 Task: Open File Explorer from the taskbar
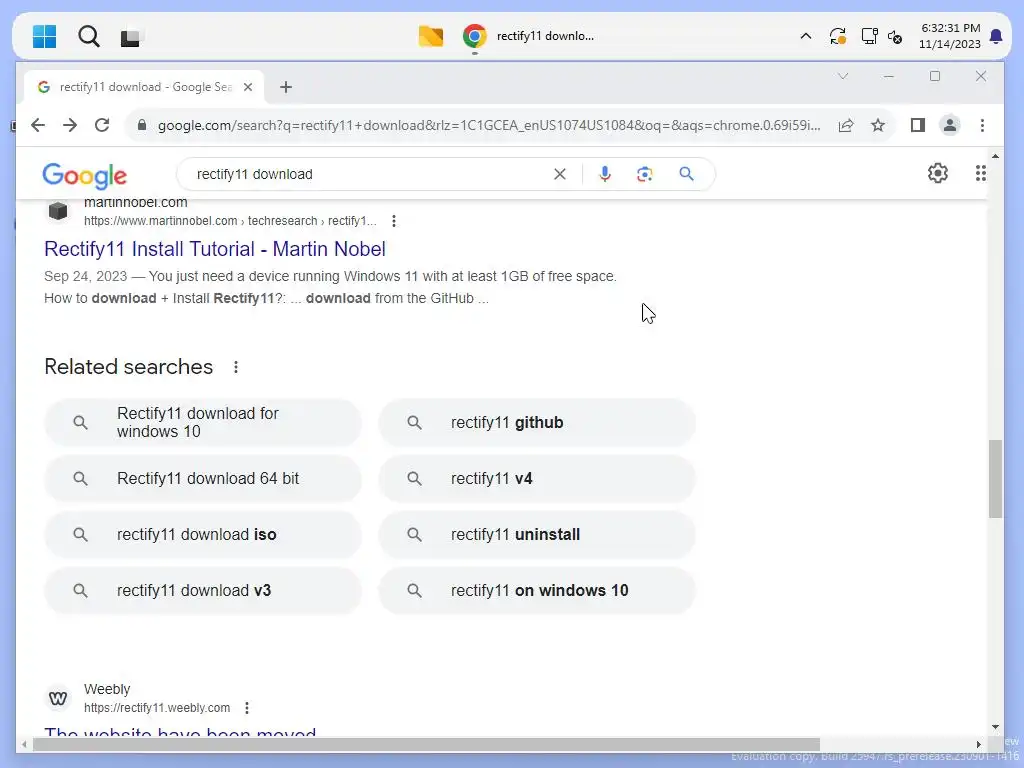[x=431, y=37]
